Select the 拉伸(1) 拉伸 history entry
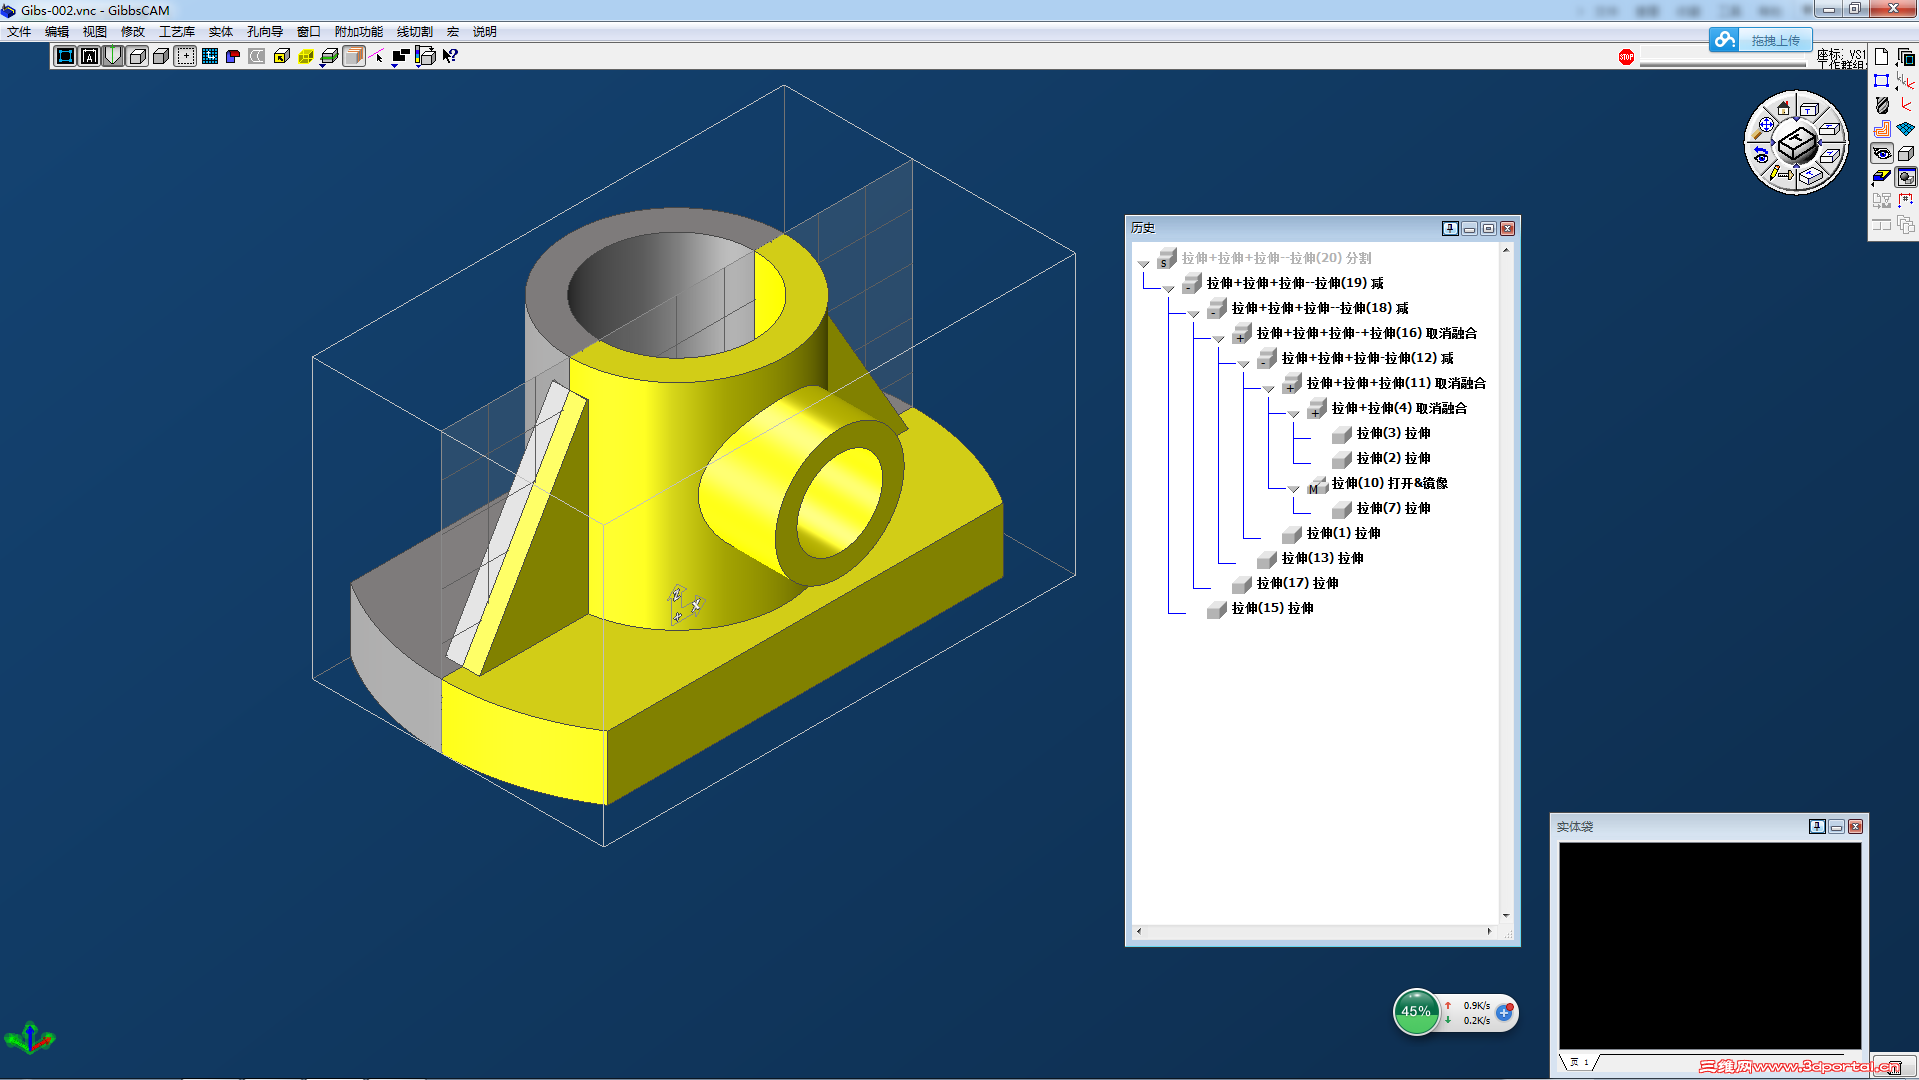This screenshot has height=1080, width=1919. (x=1342, y=533)
